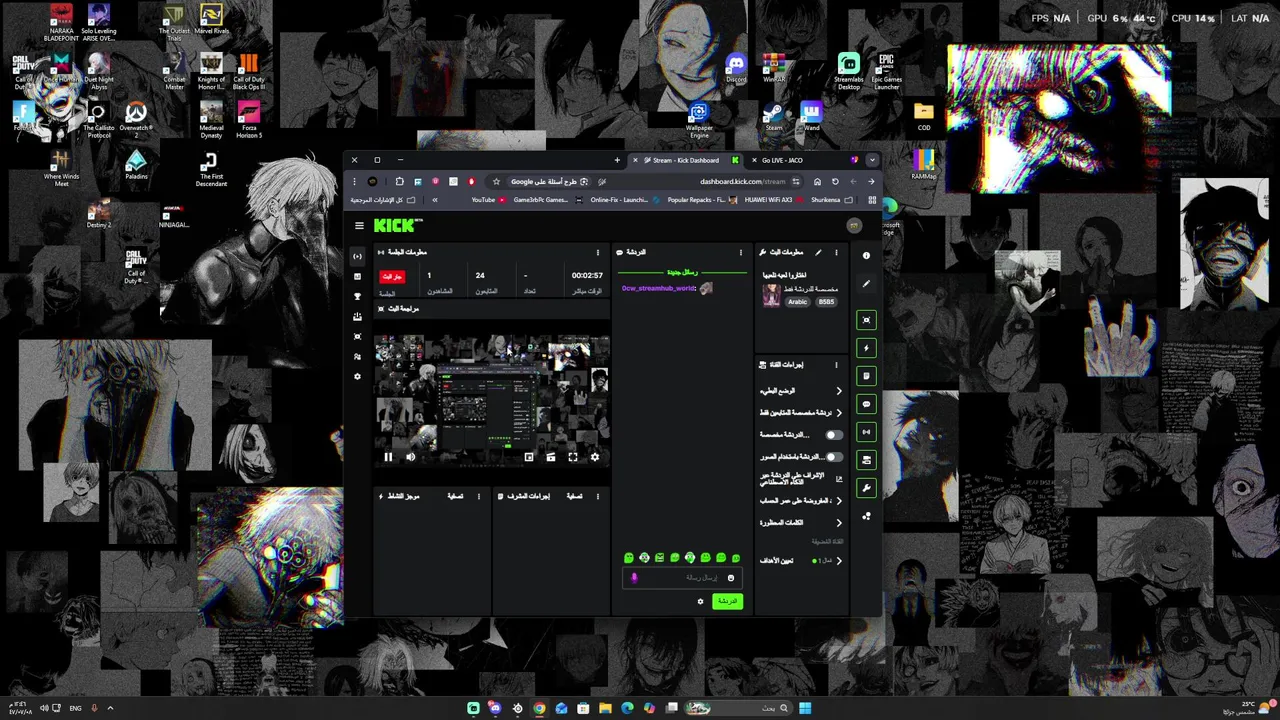
Task: Expand the goals row chevron at panel bottom
Action: tap(838, 561)
